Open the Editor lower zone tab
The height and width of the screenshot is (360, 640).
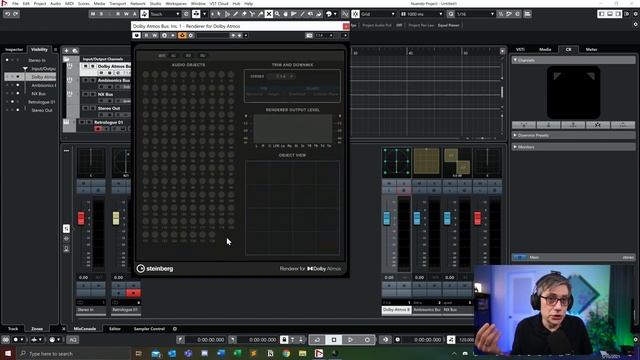tap(115, 329)
